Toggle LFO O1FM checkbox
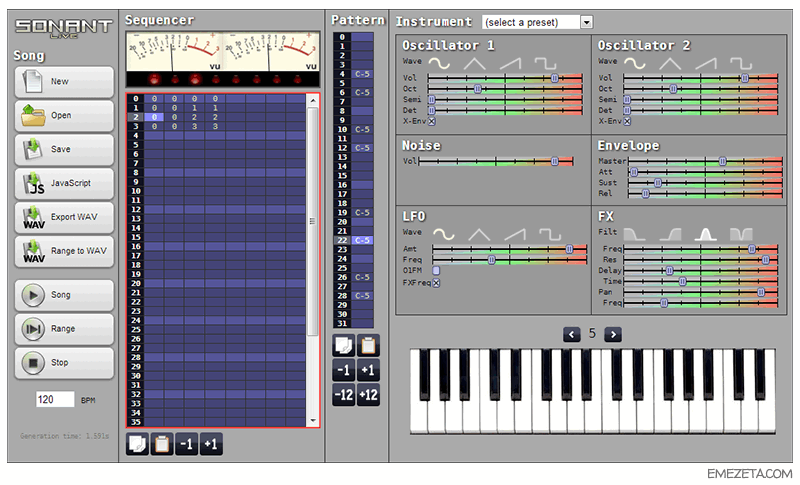Viewport: 800px width, 485px height. tap(436, 270)
